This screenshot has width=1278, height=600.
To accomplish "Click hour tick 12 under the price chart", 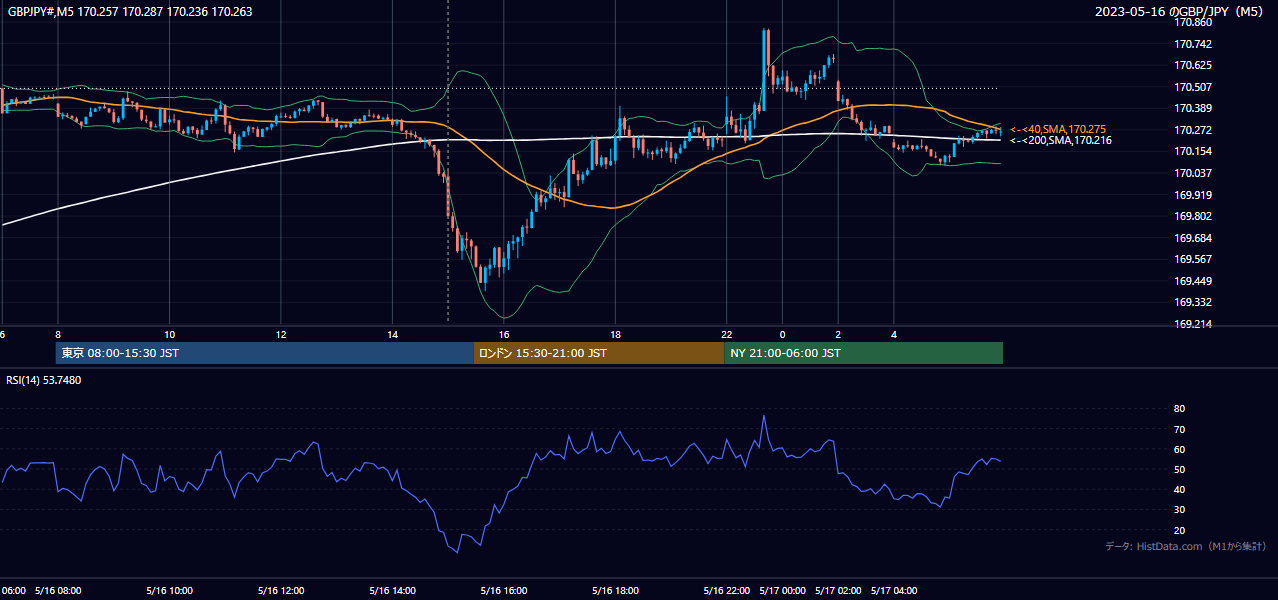I will point(281,334).
